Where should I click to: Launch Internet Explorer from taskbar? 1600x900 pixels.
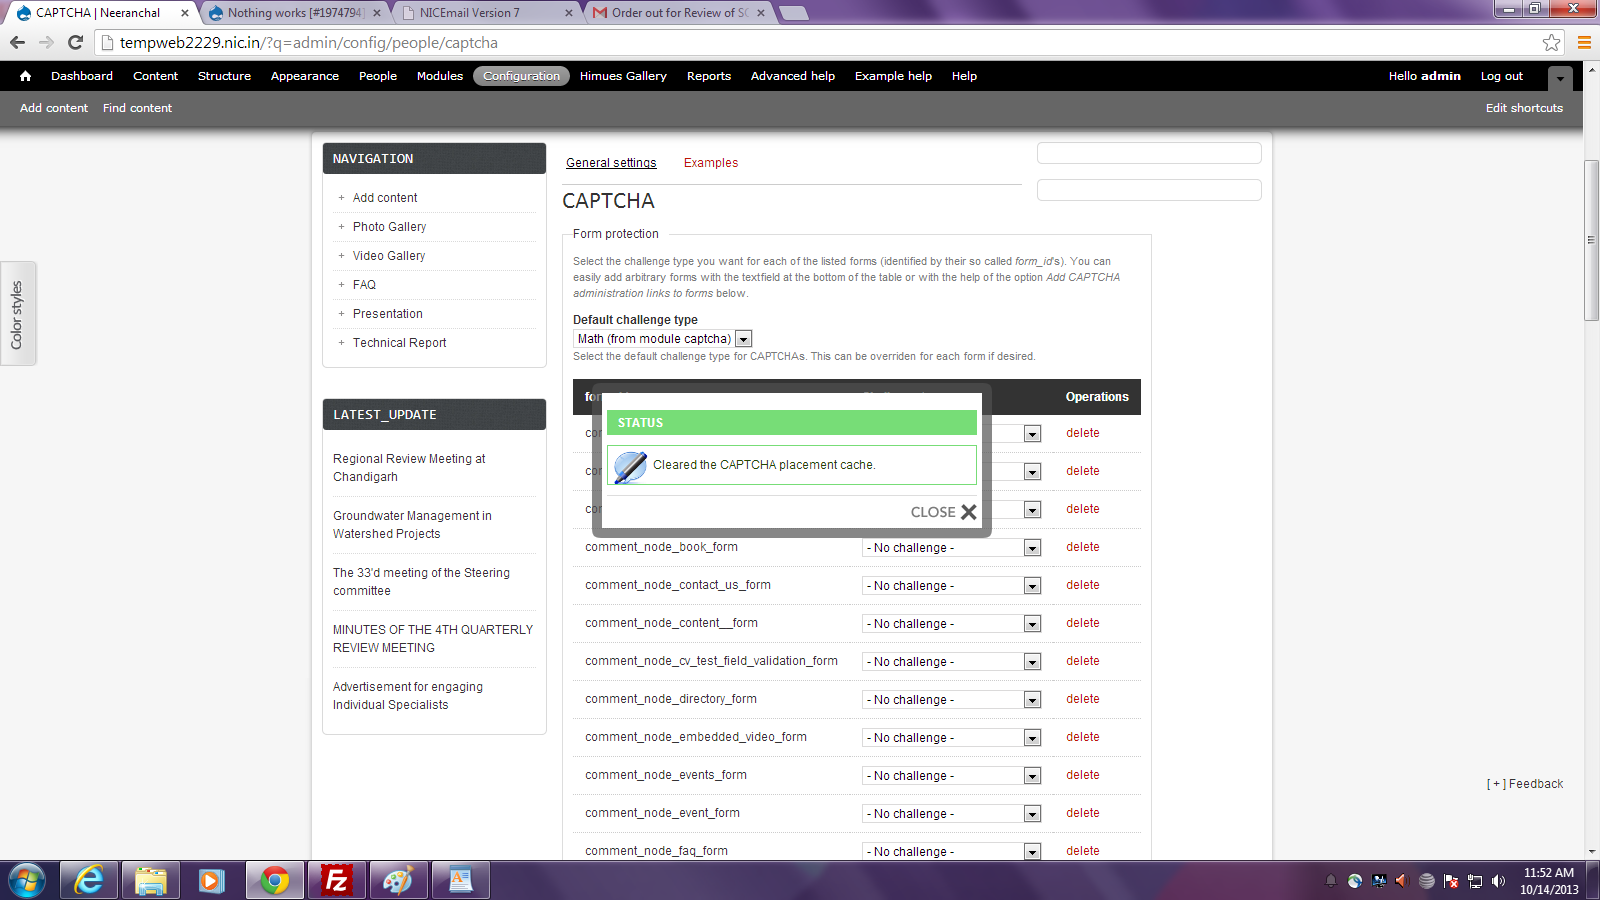(89, 881)
